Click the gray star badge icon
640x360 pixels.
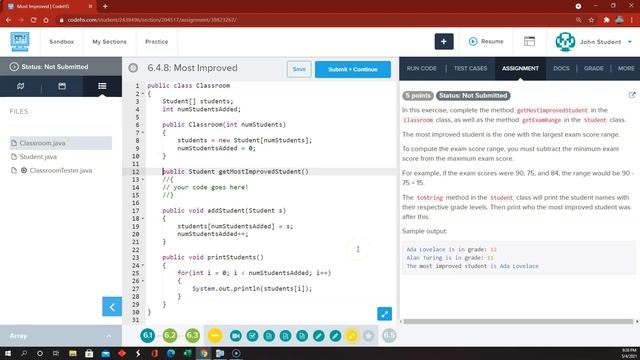point(368,336)
